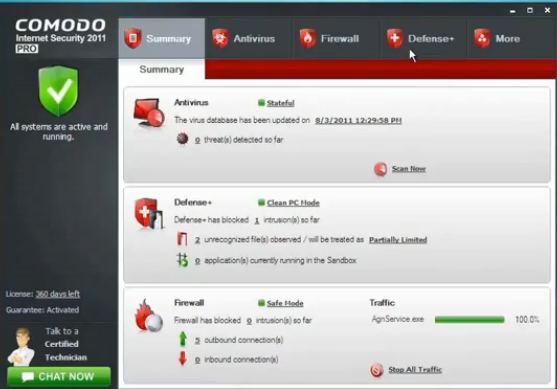Select the Summary sub-tab label
557x389 pixels.
[x=162, y=69]
